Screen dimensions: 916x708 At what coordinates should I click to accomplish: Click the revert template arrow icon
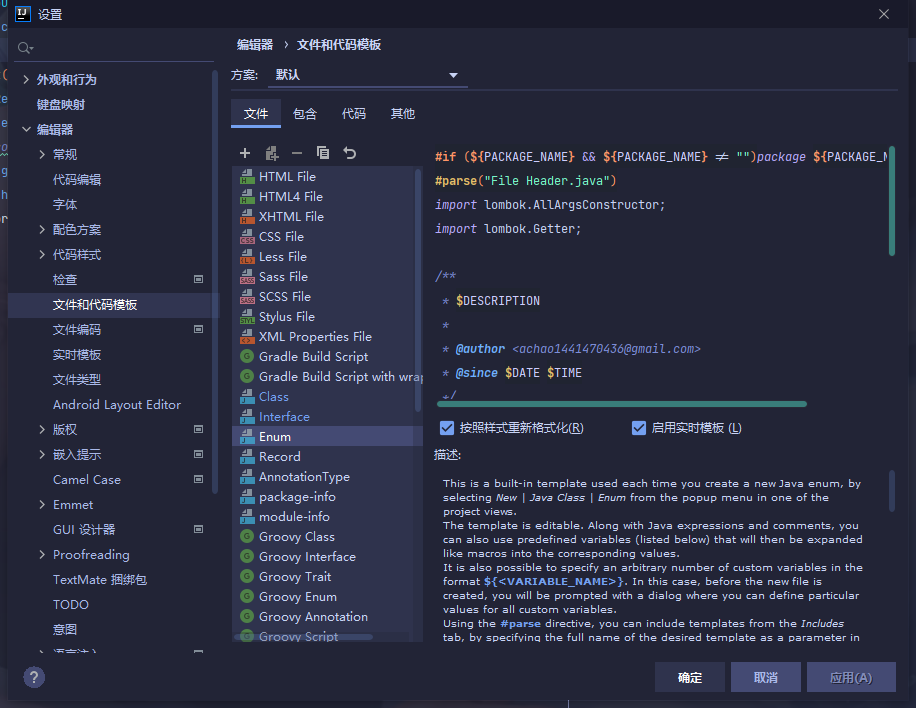pos(349,153)
